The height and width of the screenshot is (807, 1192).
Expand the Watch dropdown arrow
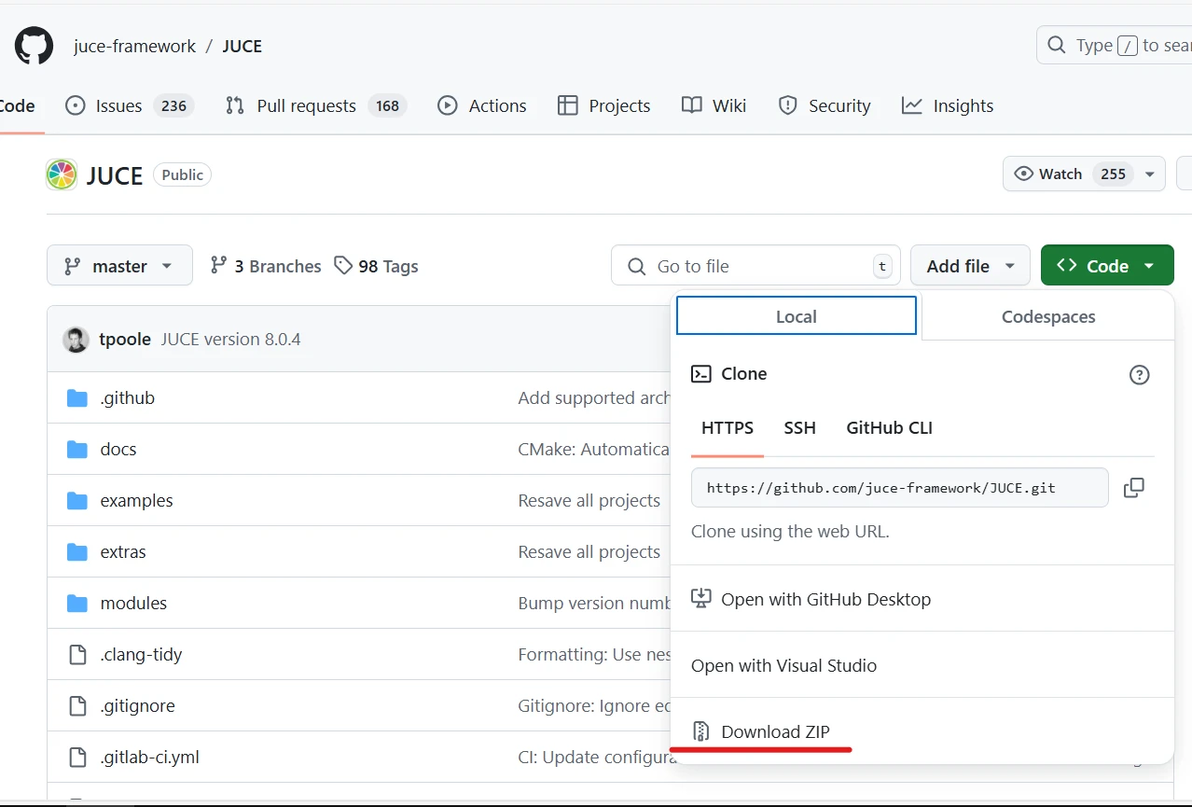(1150, 174)
